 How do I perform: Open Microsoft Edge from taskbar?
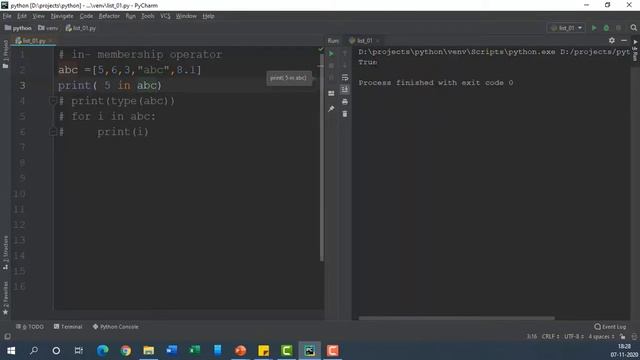[x=102, y=351]
